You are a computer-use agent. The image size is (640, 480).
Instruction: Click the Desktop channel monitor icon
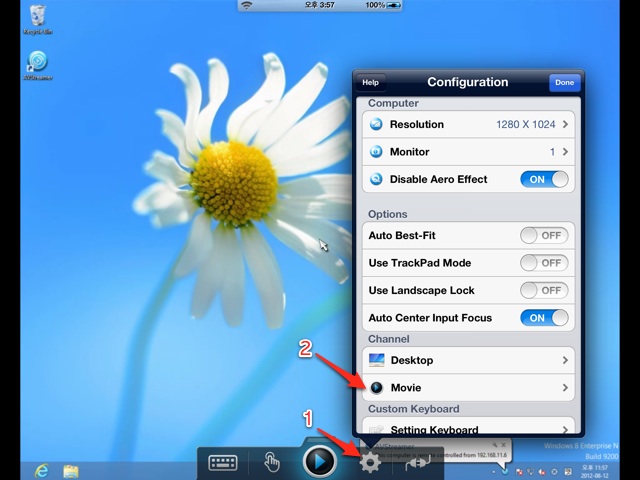(x=376, y=360)
